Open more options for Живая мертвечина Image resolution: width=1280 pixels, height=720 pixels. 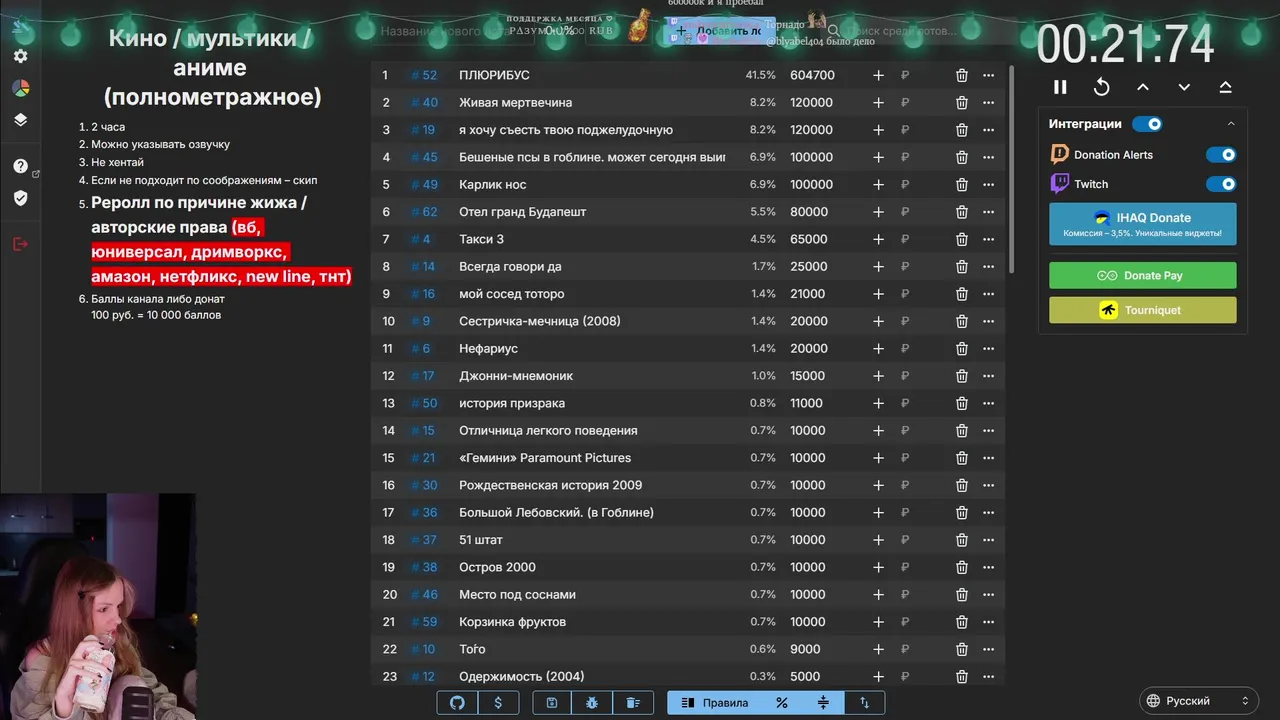(988, 102)
